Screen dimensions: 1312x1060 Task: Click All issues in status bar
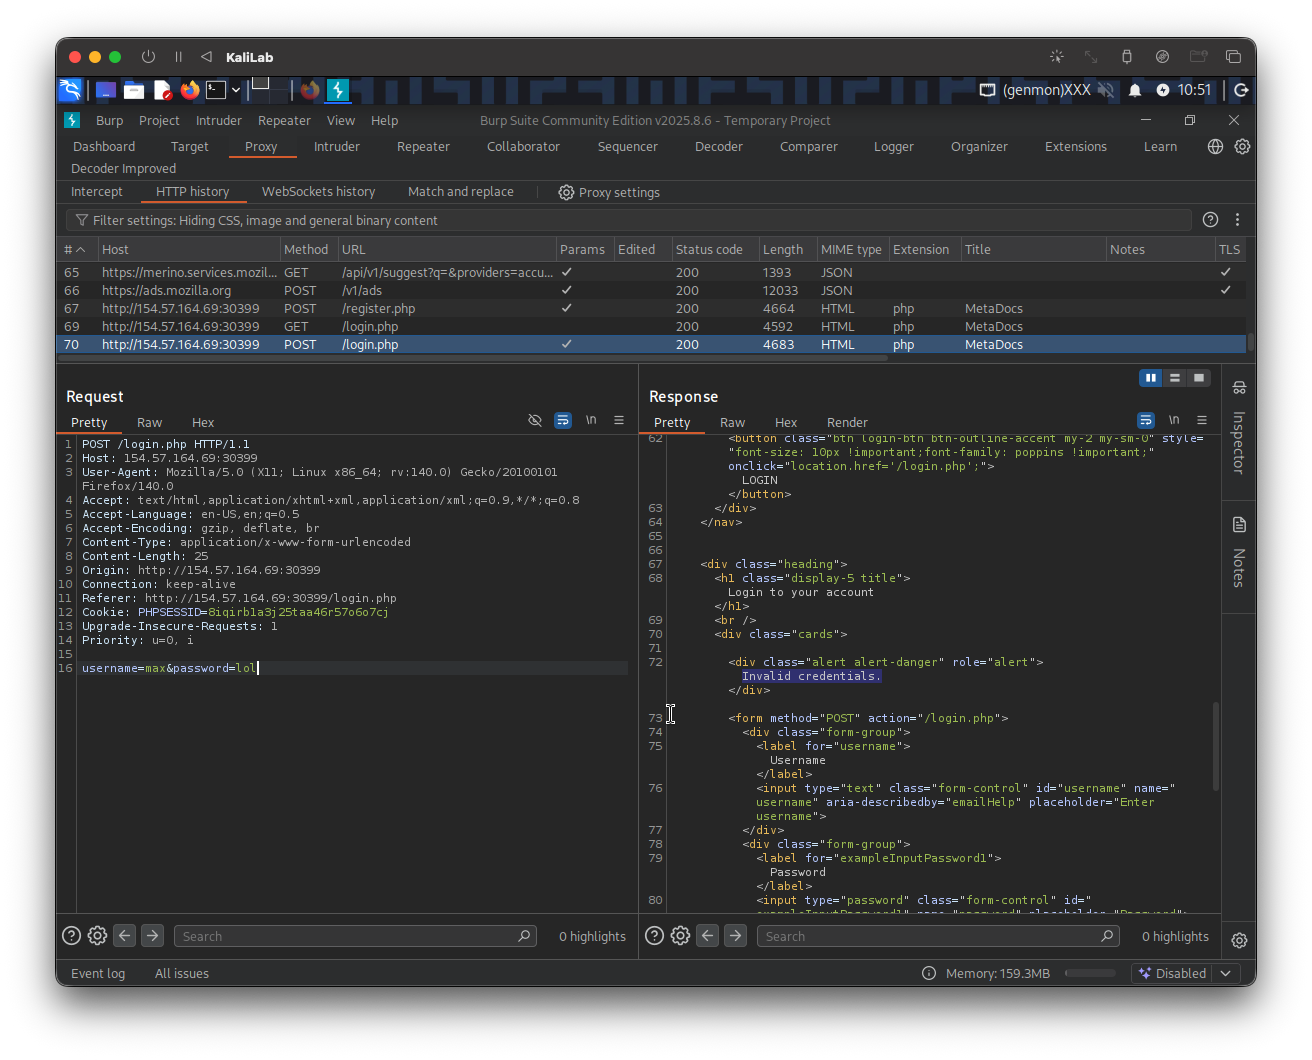182,973
